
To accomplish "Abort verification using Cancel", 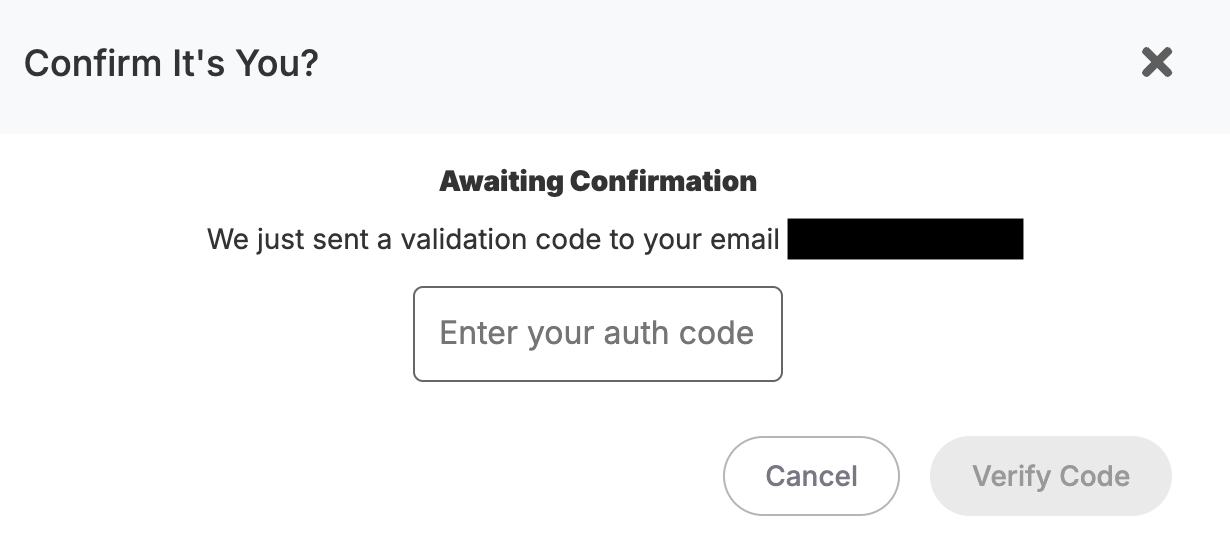I will [811, 476].
